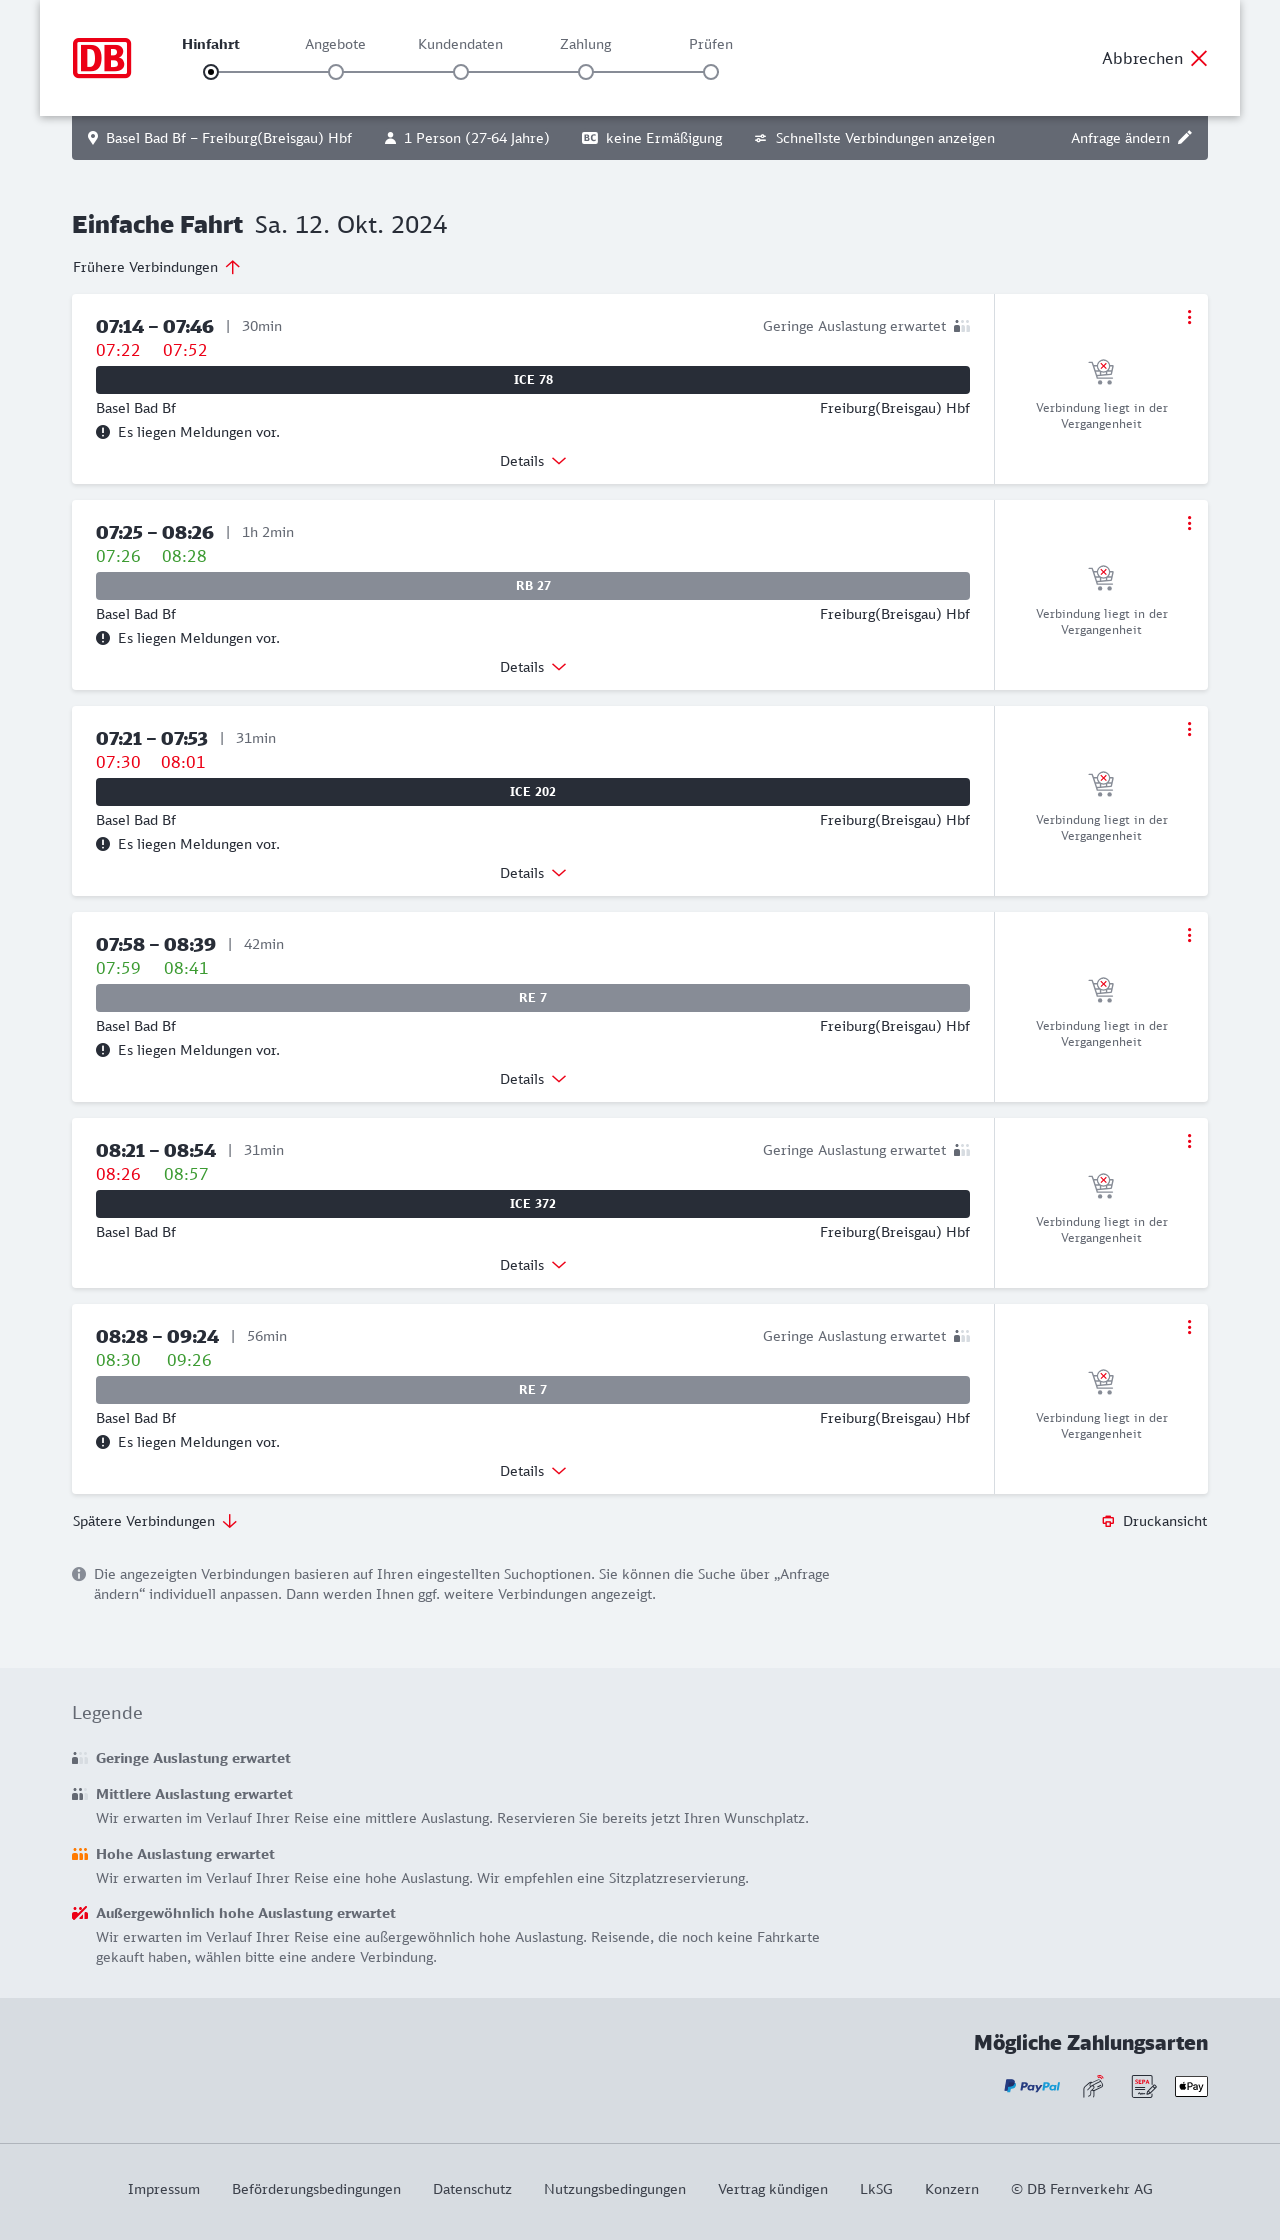Select the Angebote step circle
The height and width of the screenshot is (2240, 1280).
tap(336, 72)
